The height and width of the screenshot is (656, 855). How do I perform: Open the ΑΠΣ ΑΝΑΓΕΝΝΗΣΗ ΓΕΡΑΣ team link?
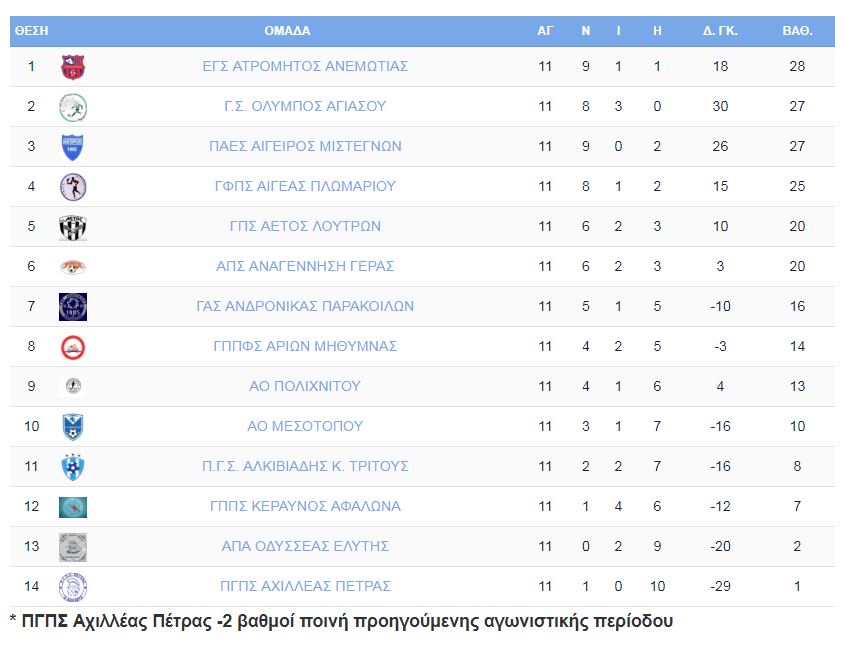(x=305, y=266)
